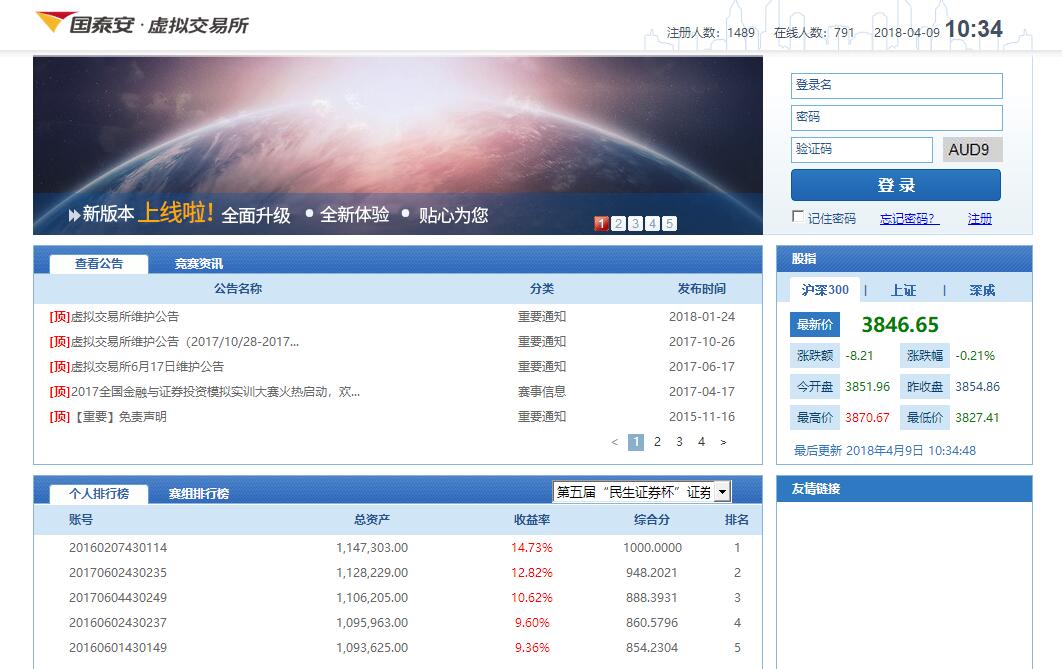Image resolution: width=1062 pixels, height=669 pixels.
Task: Click the AUD9 captcha image
Action: pyautogui.click(x=971, y=150)
